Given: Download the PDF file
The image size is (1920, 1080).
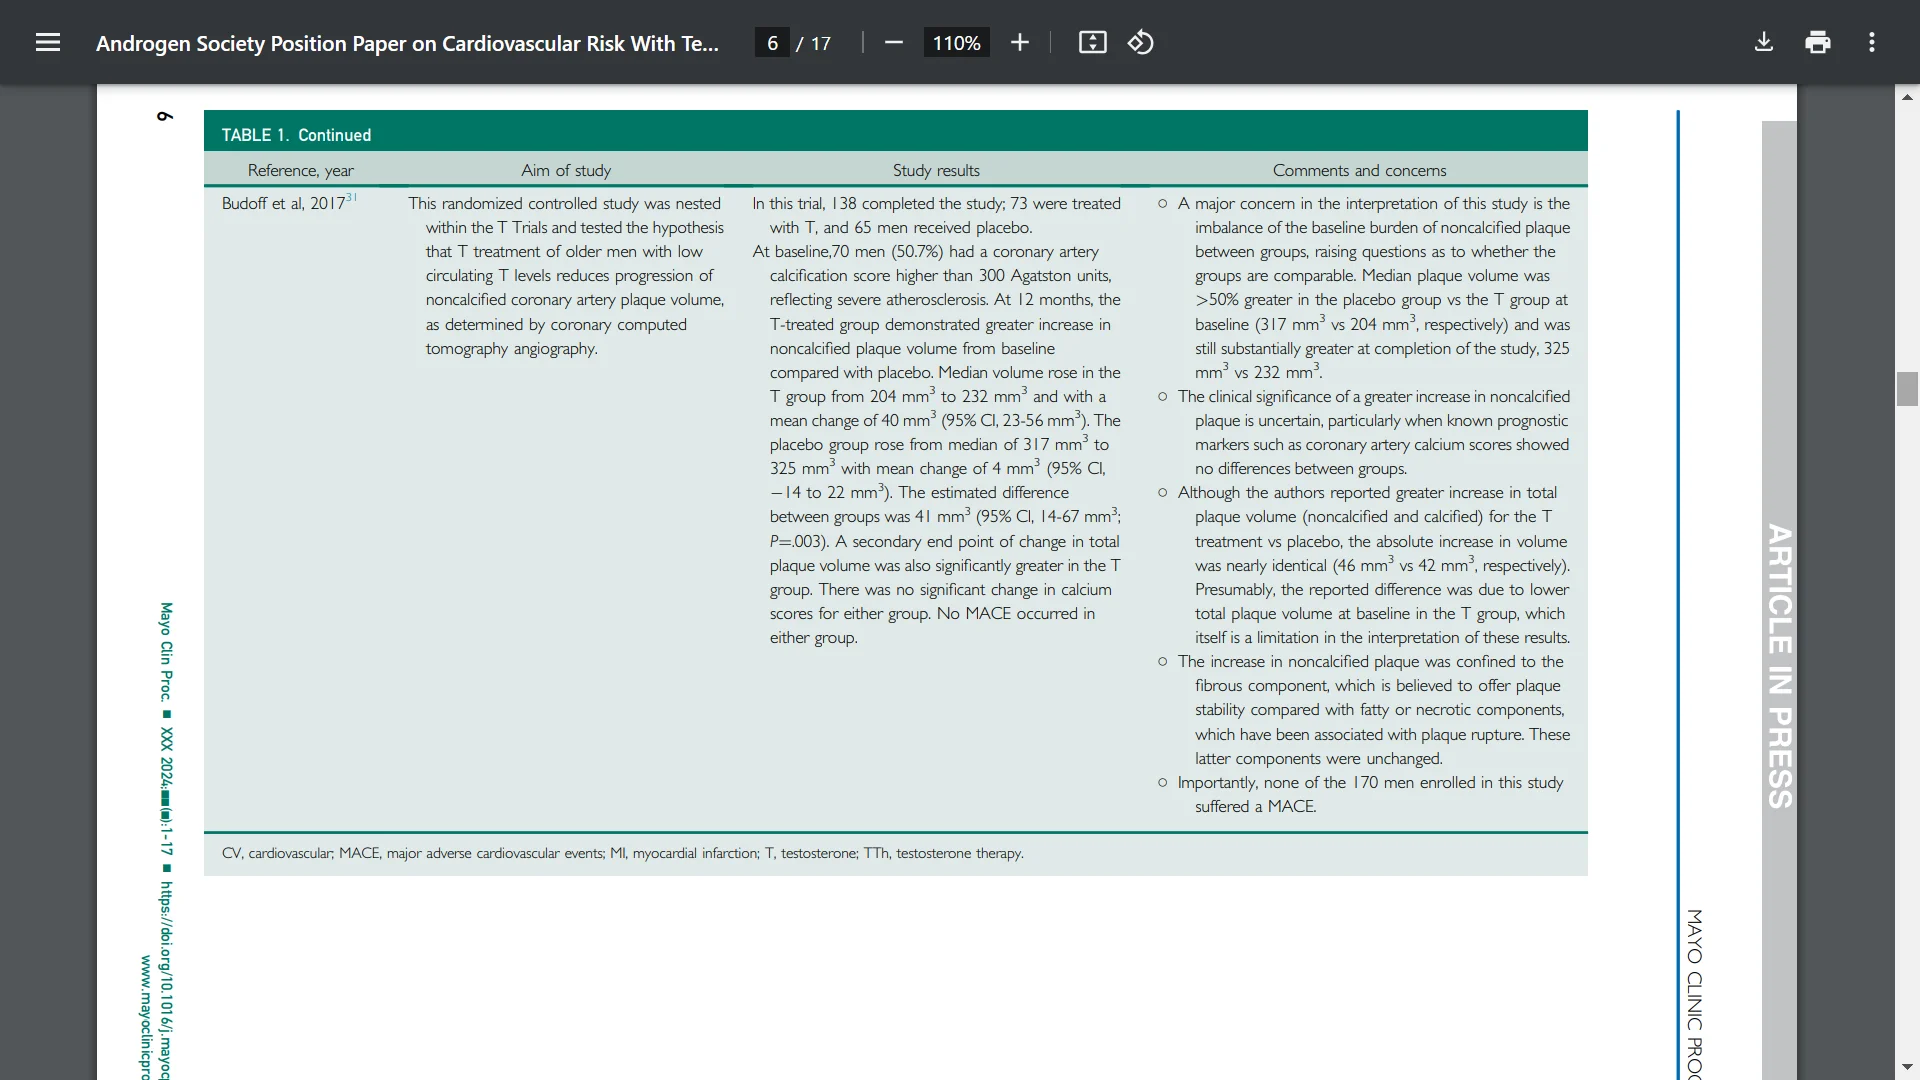Looking at the screenshot, I should (1764, 42).
